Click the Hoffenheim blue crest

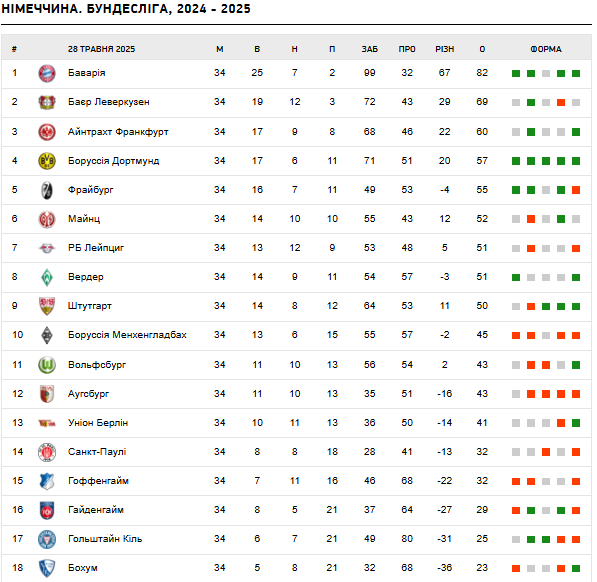coord(47,481)
